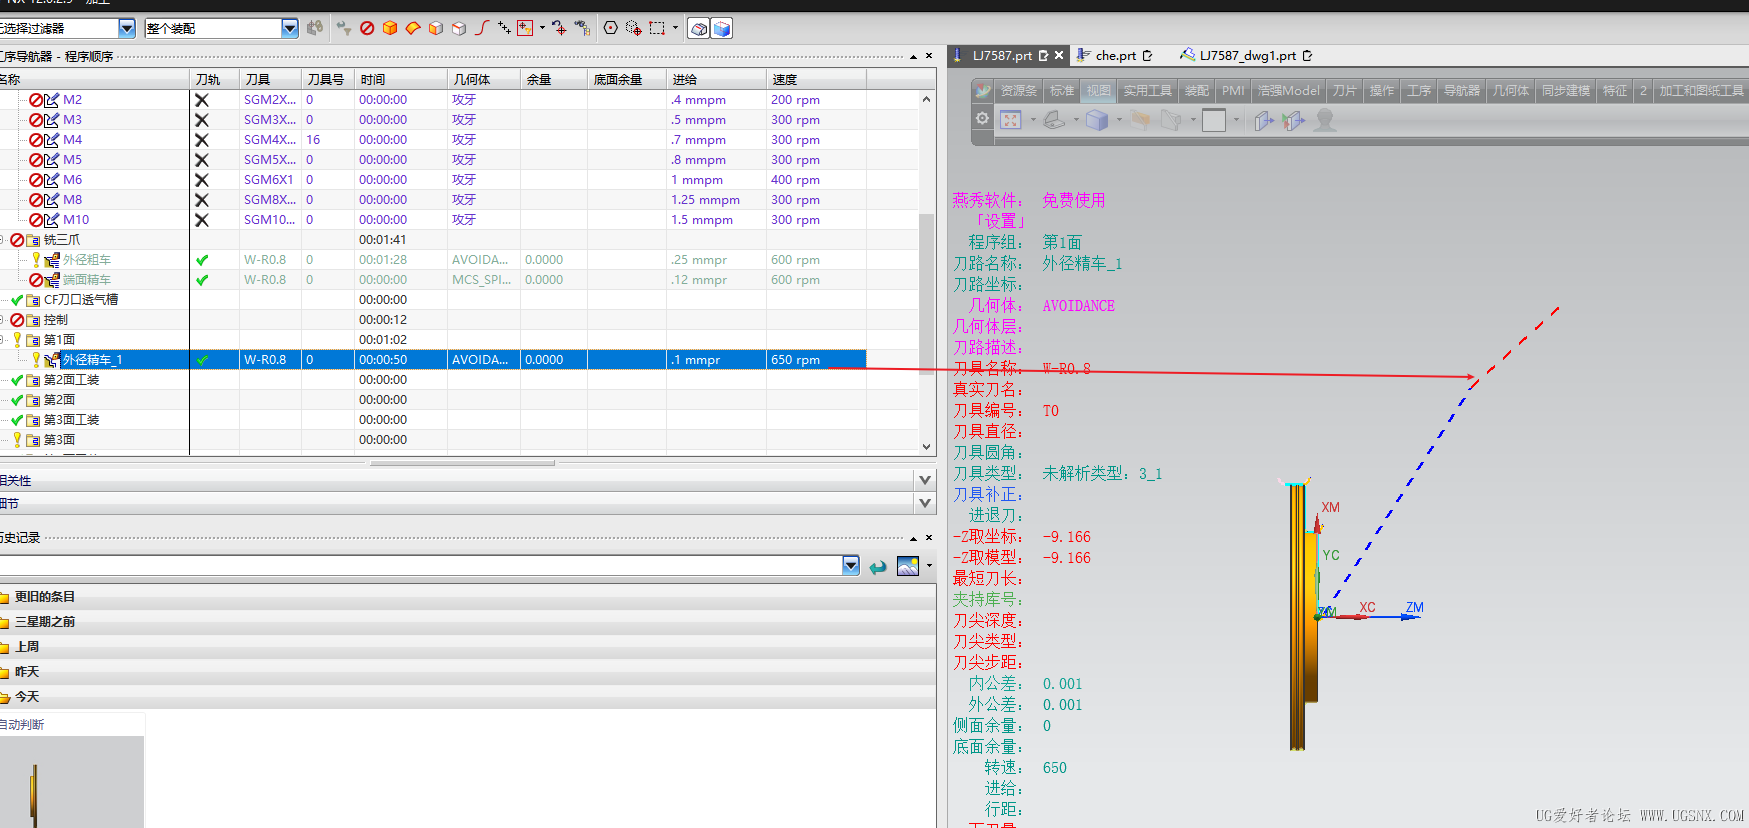Viewport: 1749px width, 828px height.
Task: Click the 时间 column header
Action: pyautogui.click(x=401, y=79)
